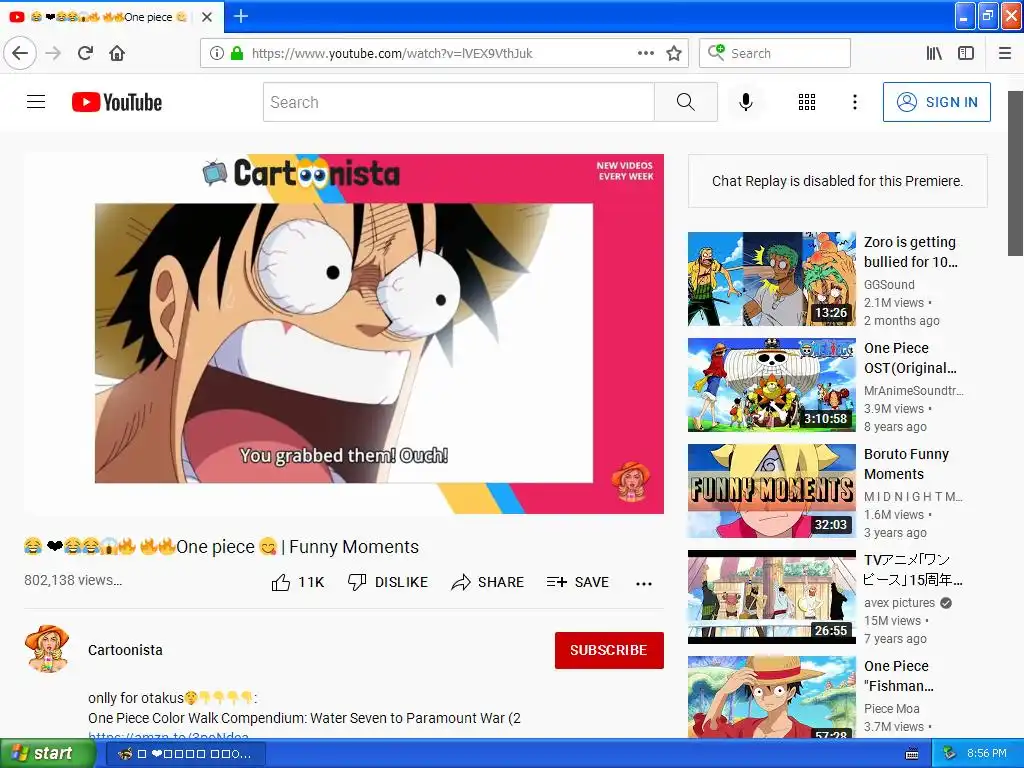The image size is (1024, 768).
Task: Open a new tab with the plus button
Action: (241, 16)
